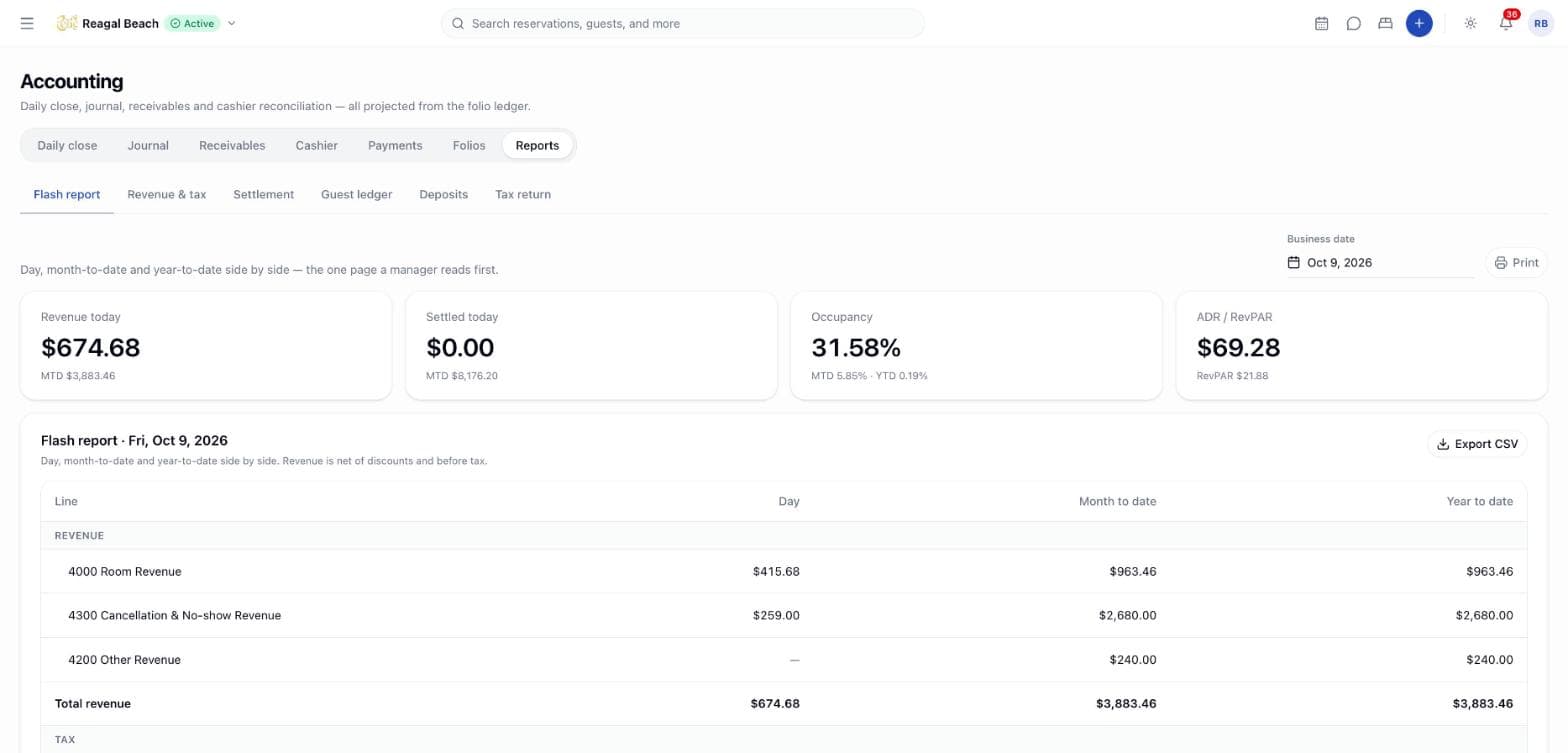The width and height of the screenshot is (1568, 753).
Task: Click the 4000 Room Revenue row label
Action: pyautogui.click(x=125, y=572)
